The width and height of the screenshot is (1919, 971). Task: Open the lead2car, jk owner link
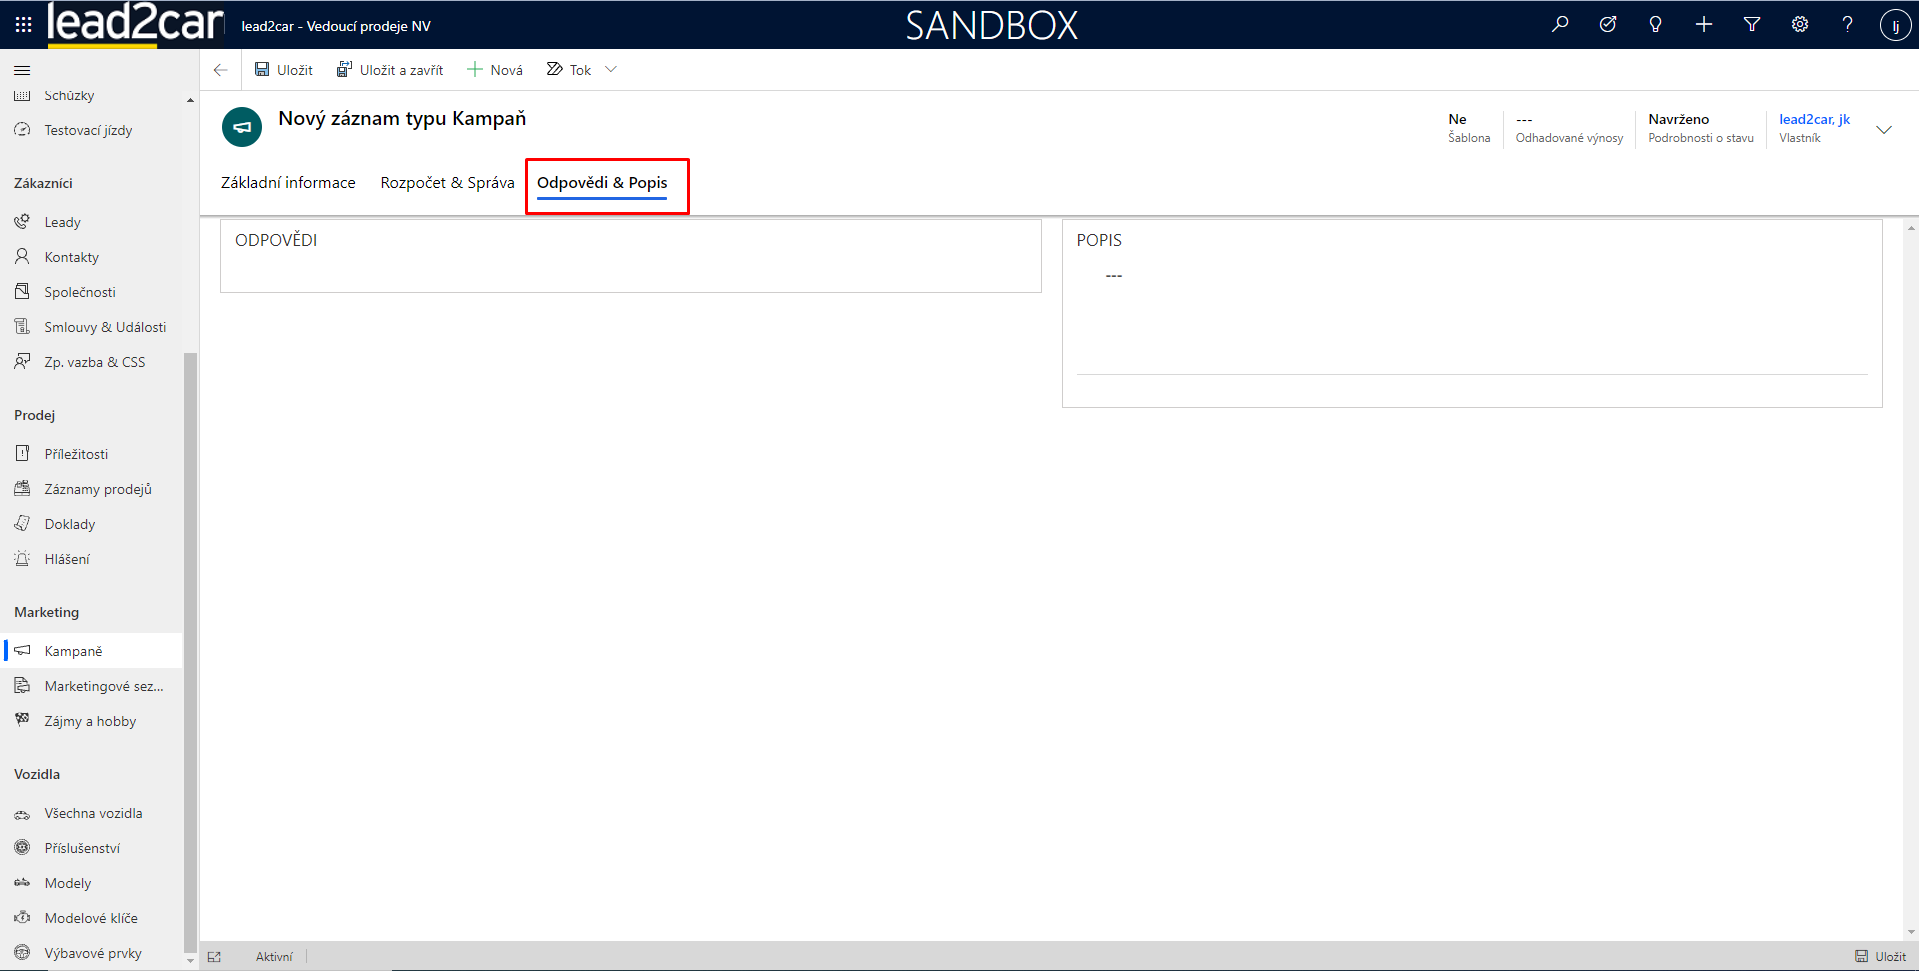pos(1814,119)
